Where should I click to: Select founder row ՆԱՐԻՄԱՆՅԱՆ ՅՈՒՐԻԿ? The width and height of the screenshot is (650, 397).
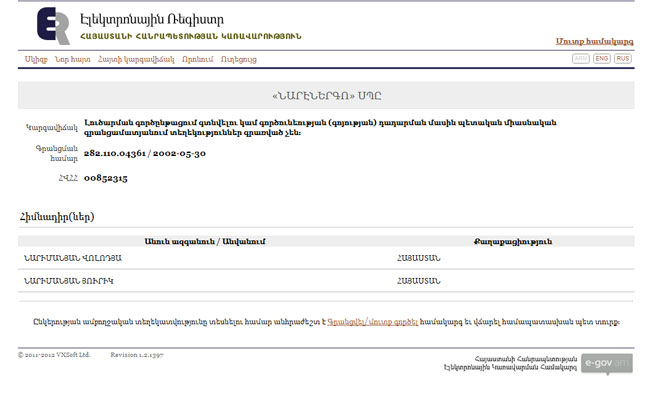point(326,281)
